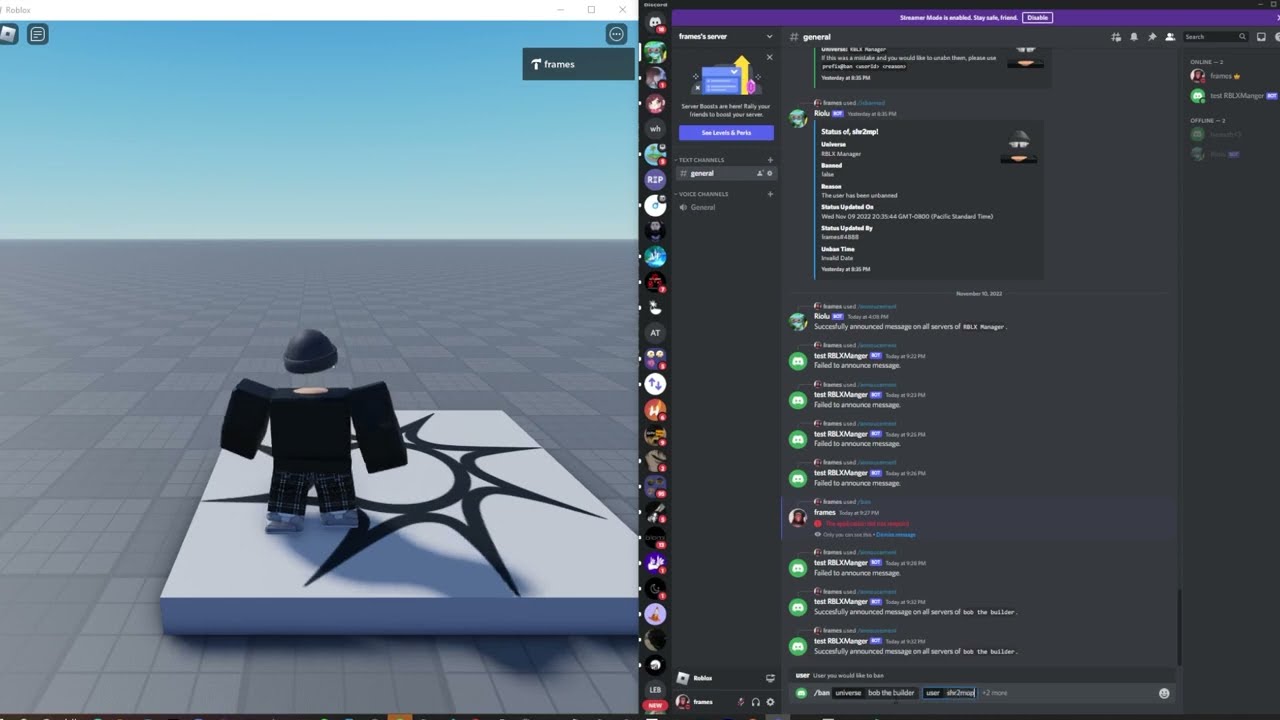1280x720 pixels.
Task: Open the Threads icon in channel header
Action: [x=1116, y=37]
